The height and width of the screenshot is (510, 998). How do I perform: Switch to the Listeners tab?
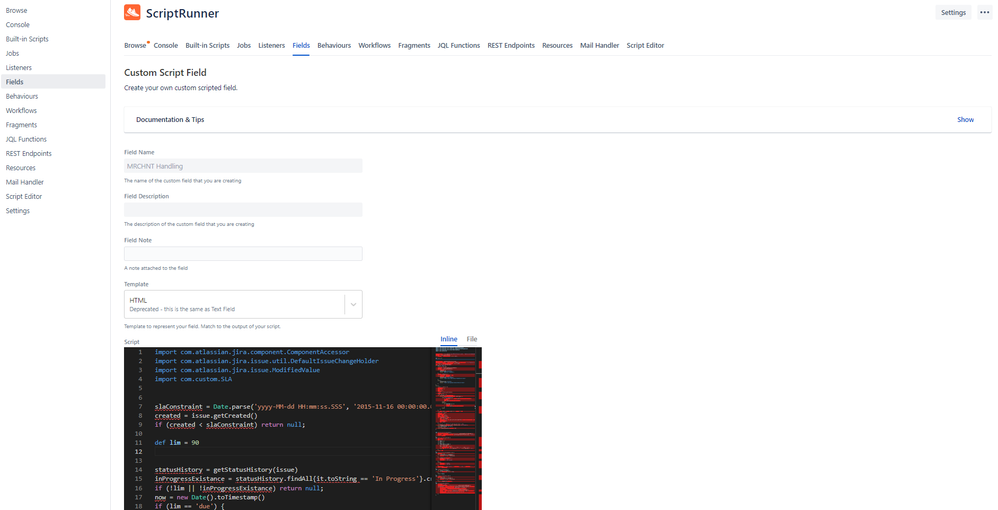(x=272, y=45)
